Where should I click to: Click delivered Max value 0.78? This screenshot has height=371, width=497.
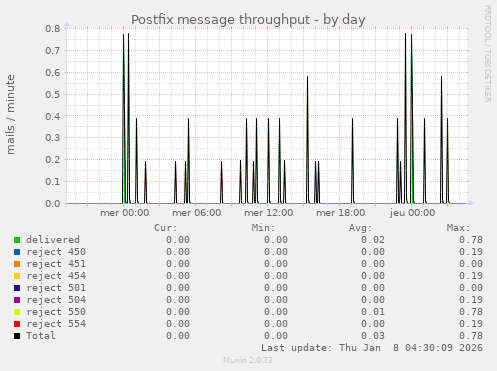471,240
